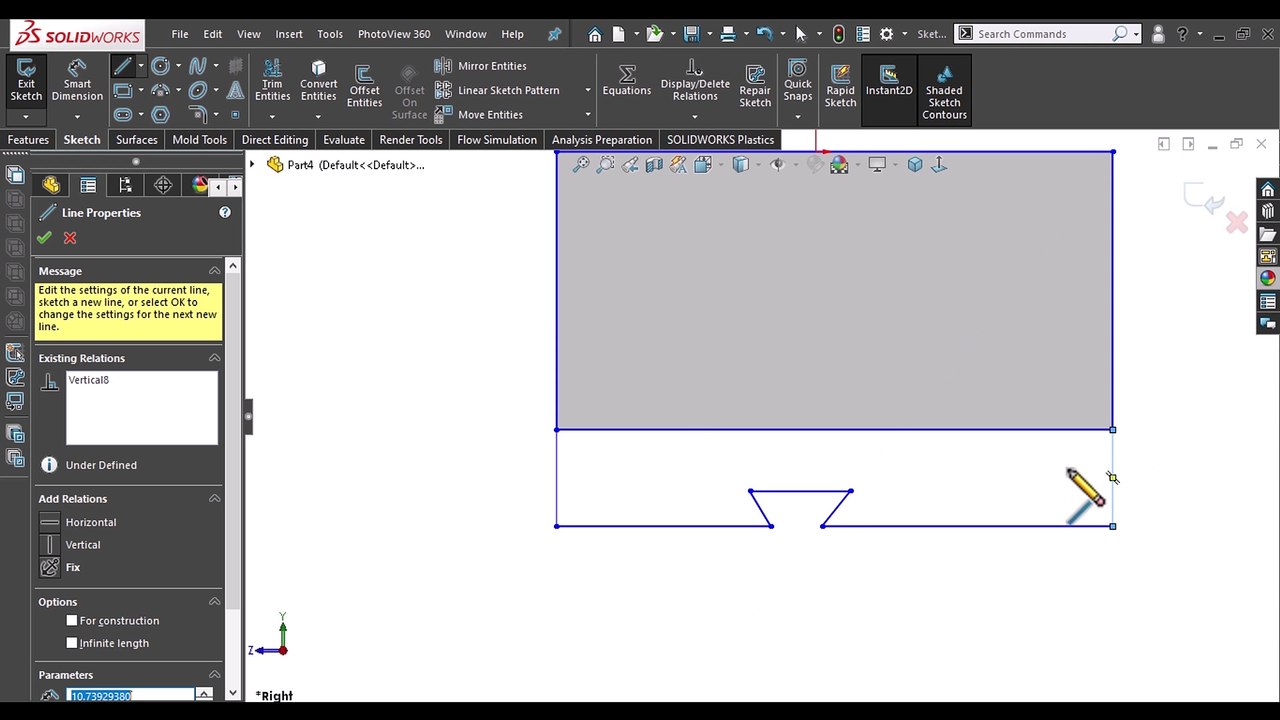Run the Repair Sketch tool

tap(755, 86)
